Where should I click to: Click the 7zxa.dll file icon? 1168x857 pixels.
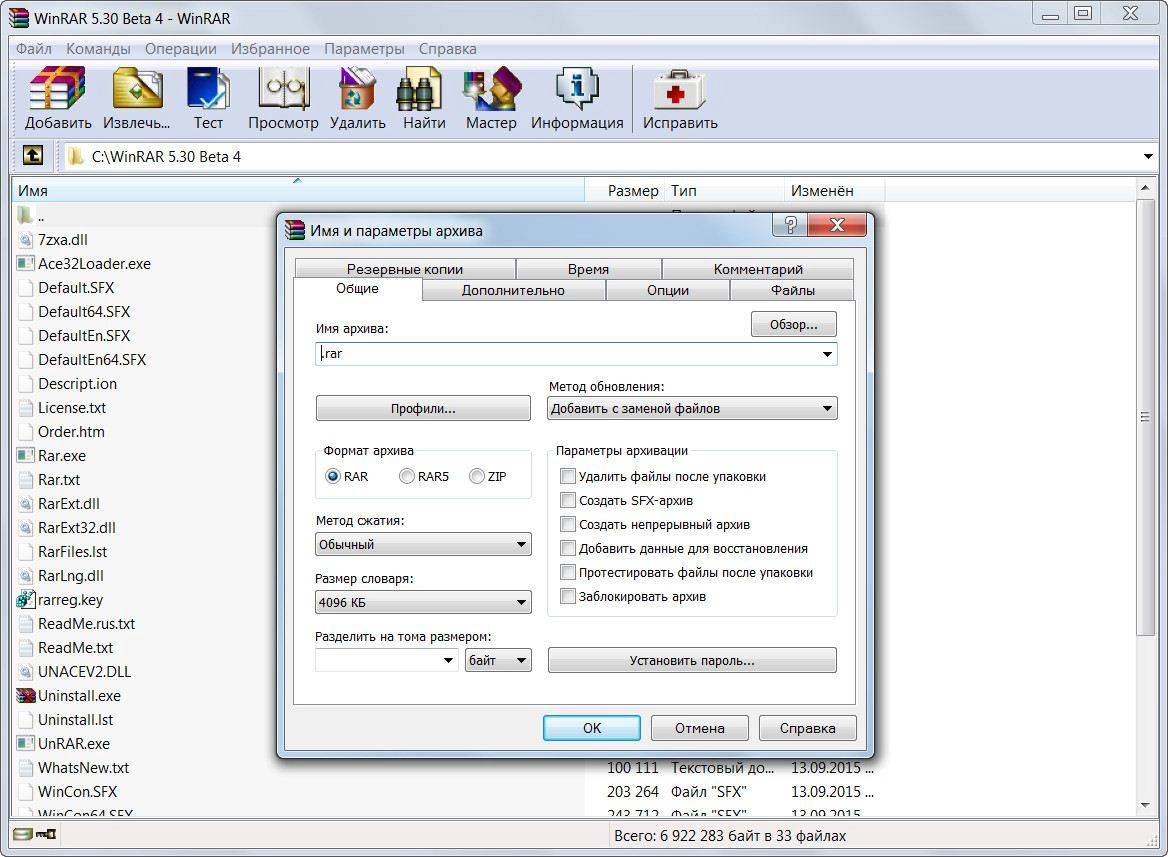(x=26, y=240)
